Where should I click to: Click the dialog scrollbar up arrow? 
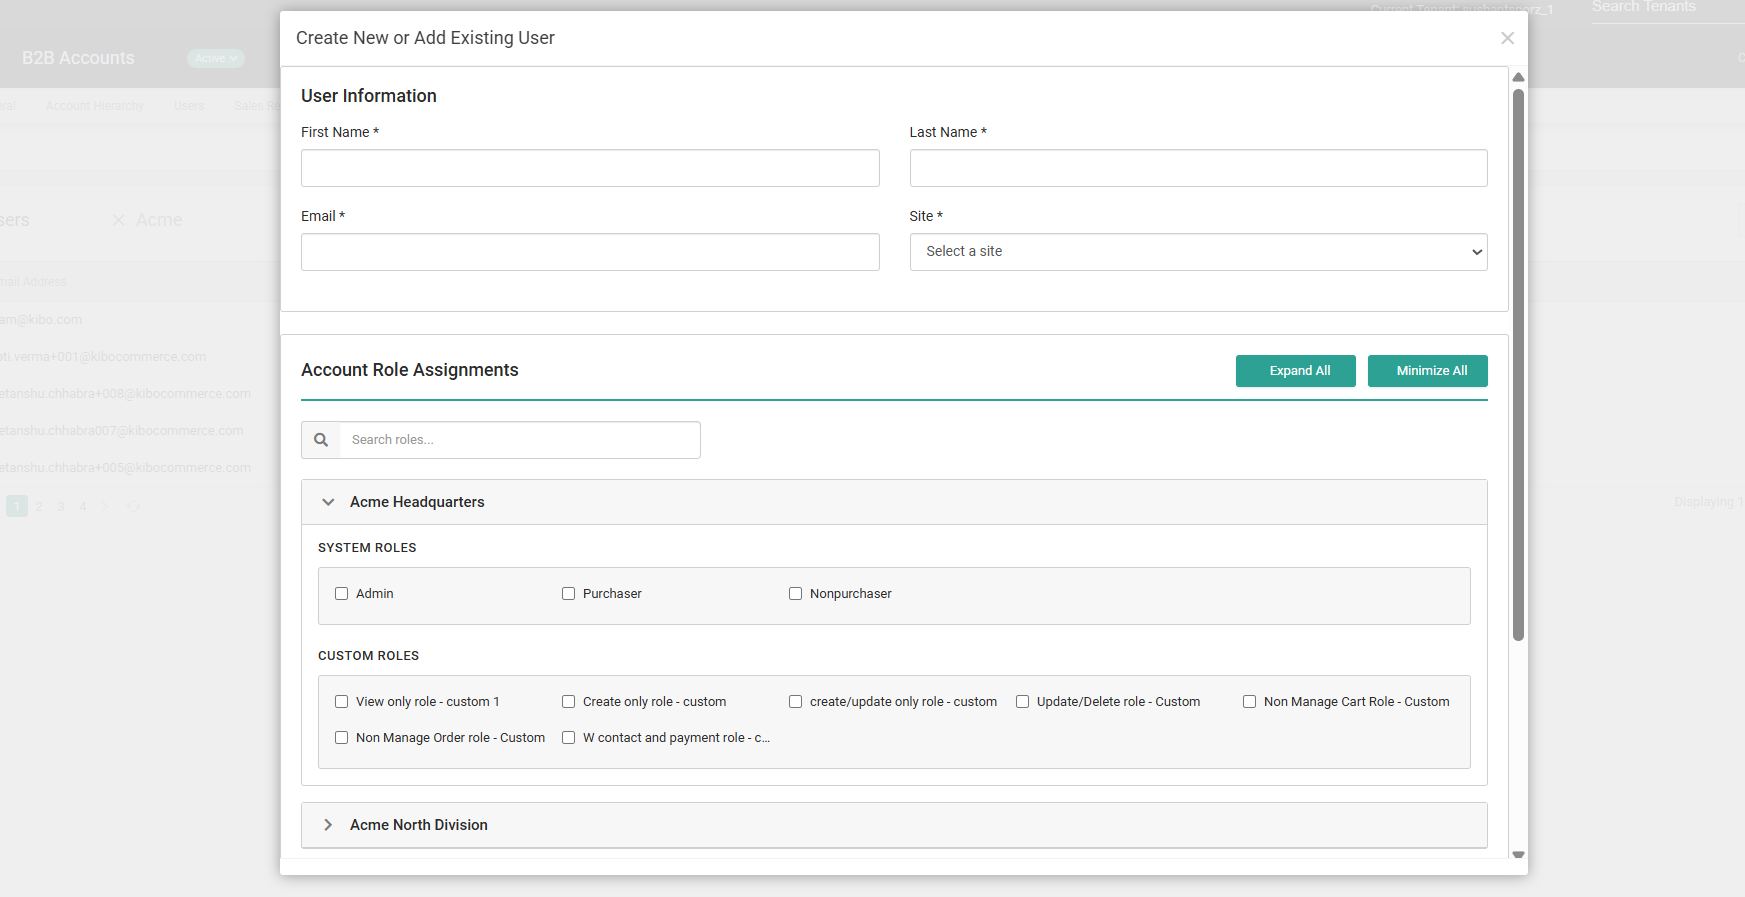(1518, 77)
